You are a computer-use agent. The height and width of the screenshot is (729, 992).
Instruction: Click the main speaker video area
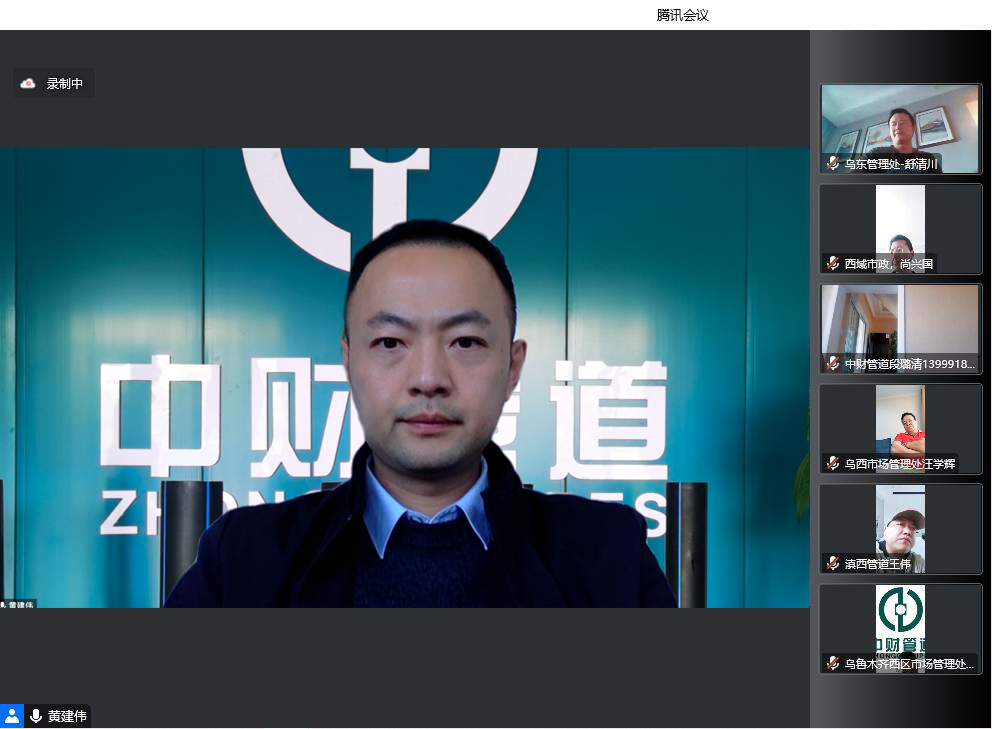tap(405, 380)
